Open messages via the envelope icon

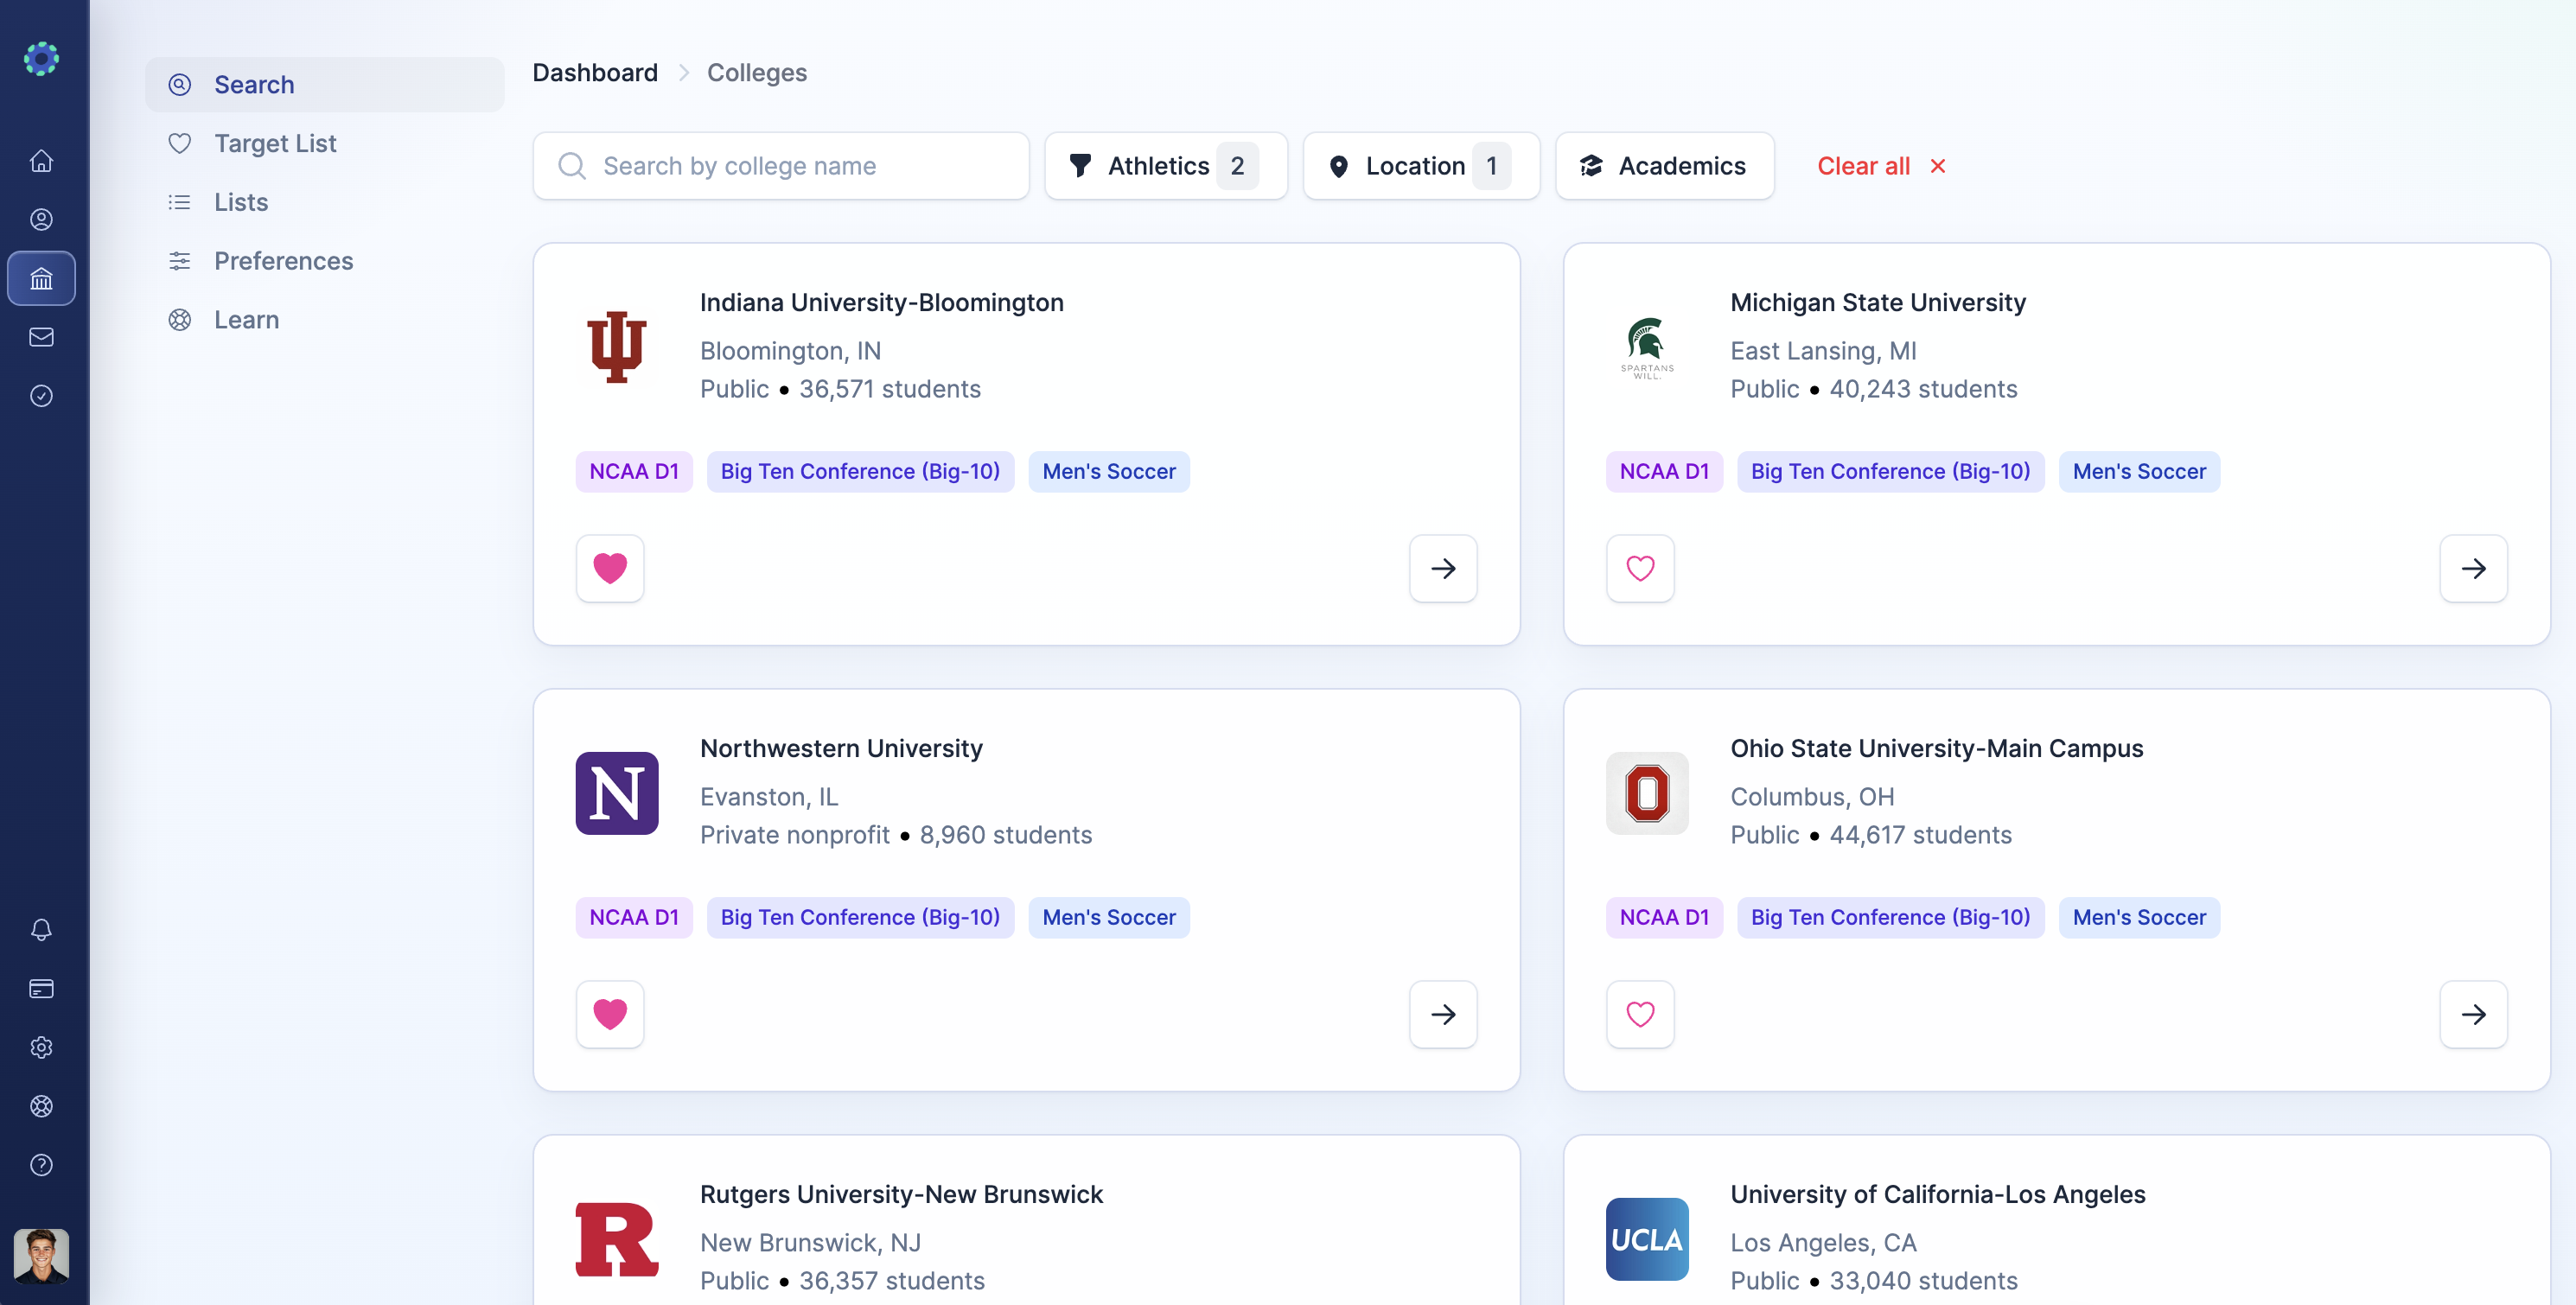pyautogui.click(x=41, y=337)
